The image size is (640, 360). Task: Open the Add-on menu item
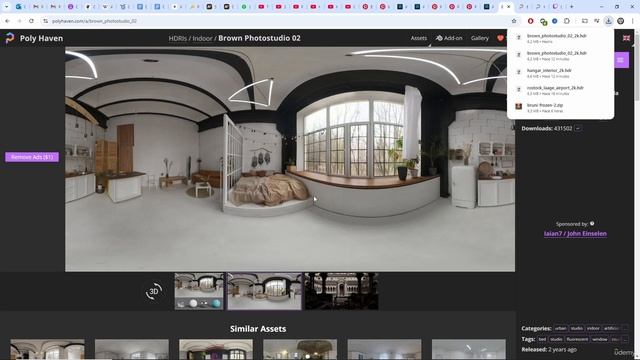pyautogui.click(x=449, y=38)
